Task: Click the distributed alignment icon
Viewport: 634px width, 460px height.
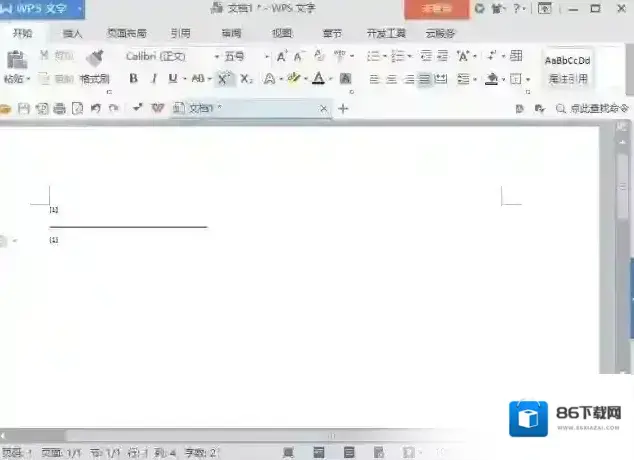Action: click(441, 79)
